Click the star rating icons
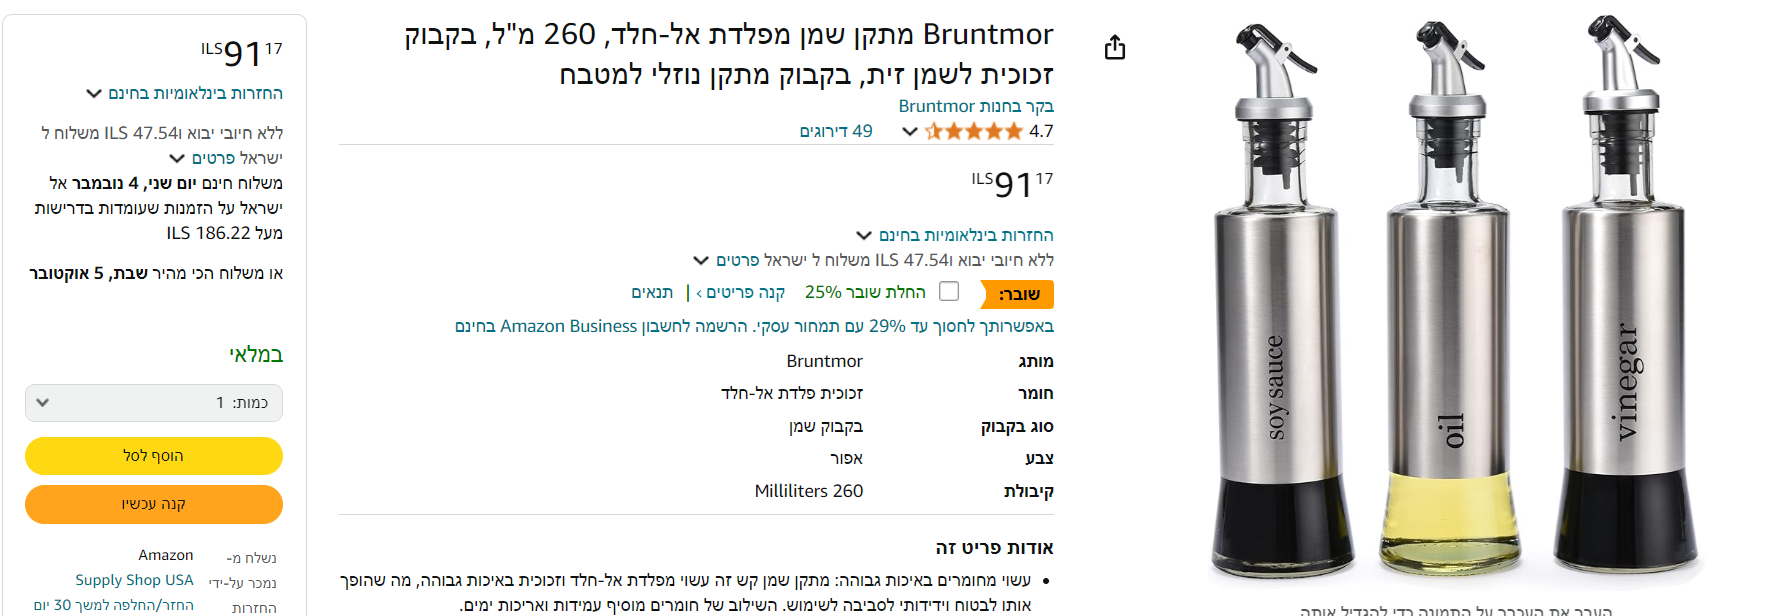Viewport: 1773px width, 616px height. pos(974,131)
